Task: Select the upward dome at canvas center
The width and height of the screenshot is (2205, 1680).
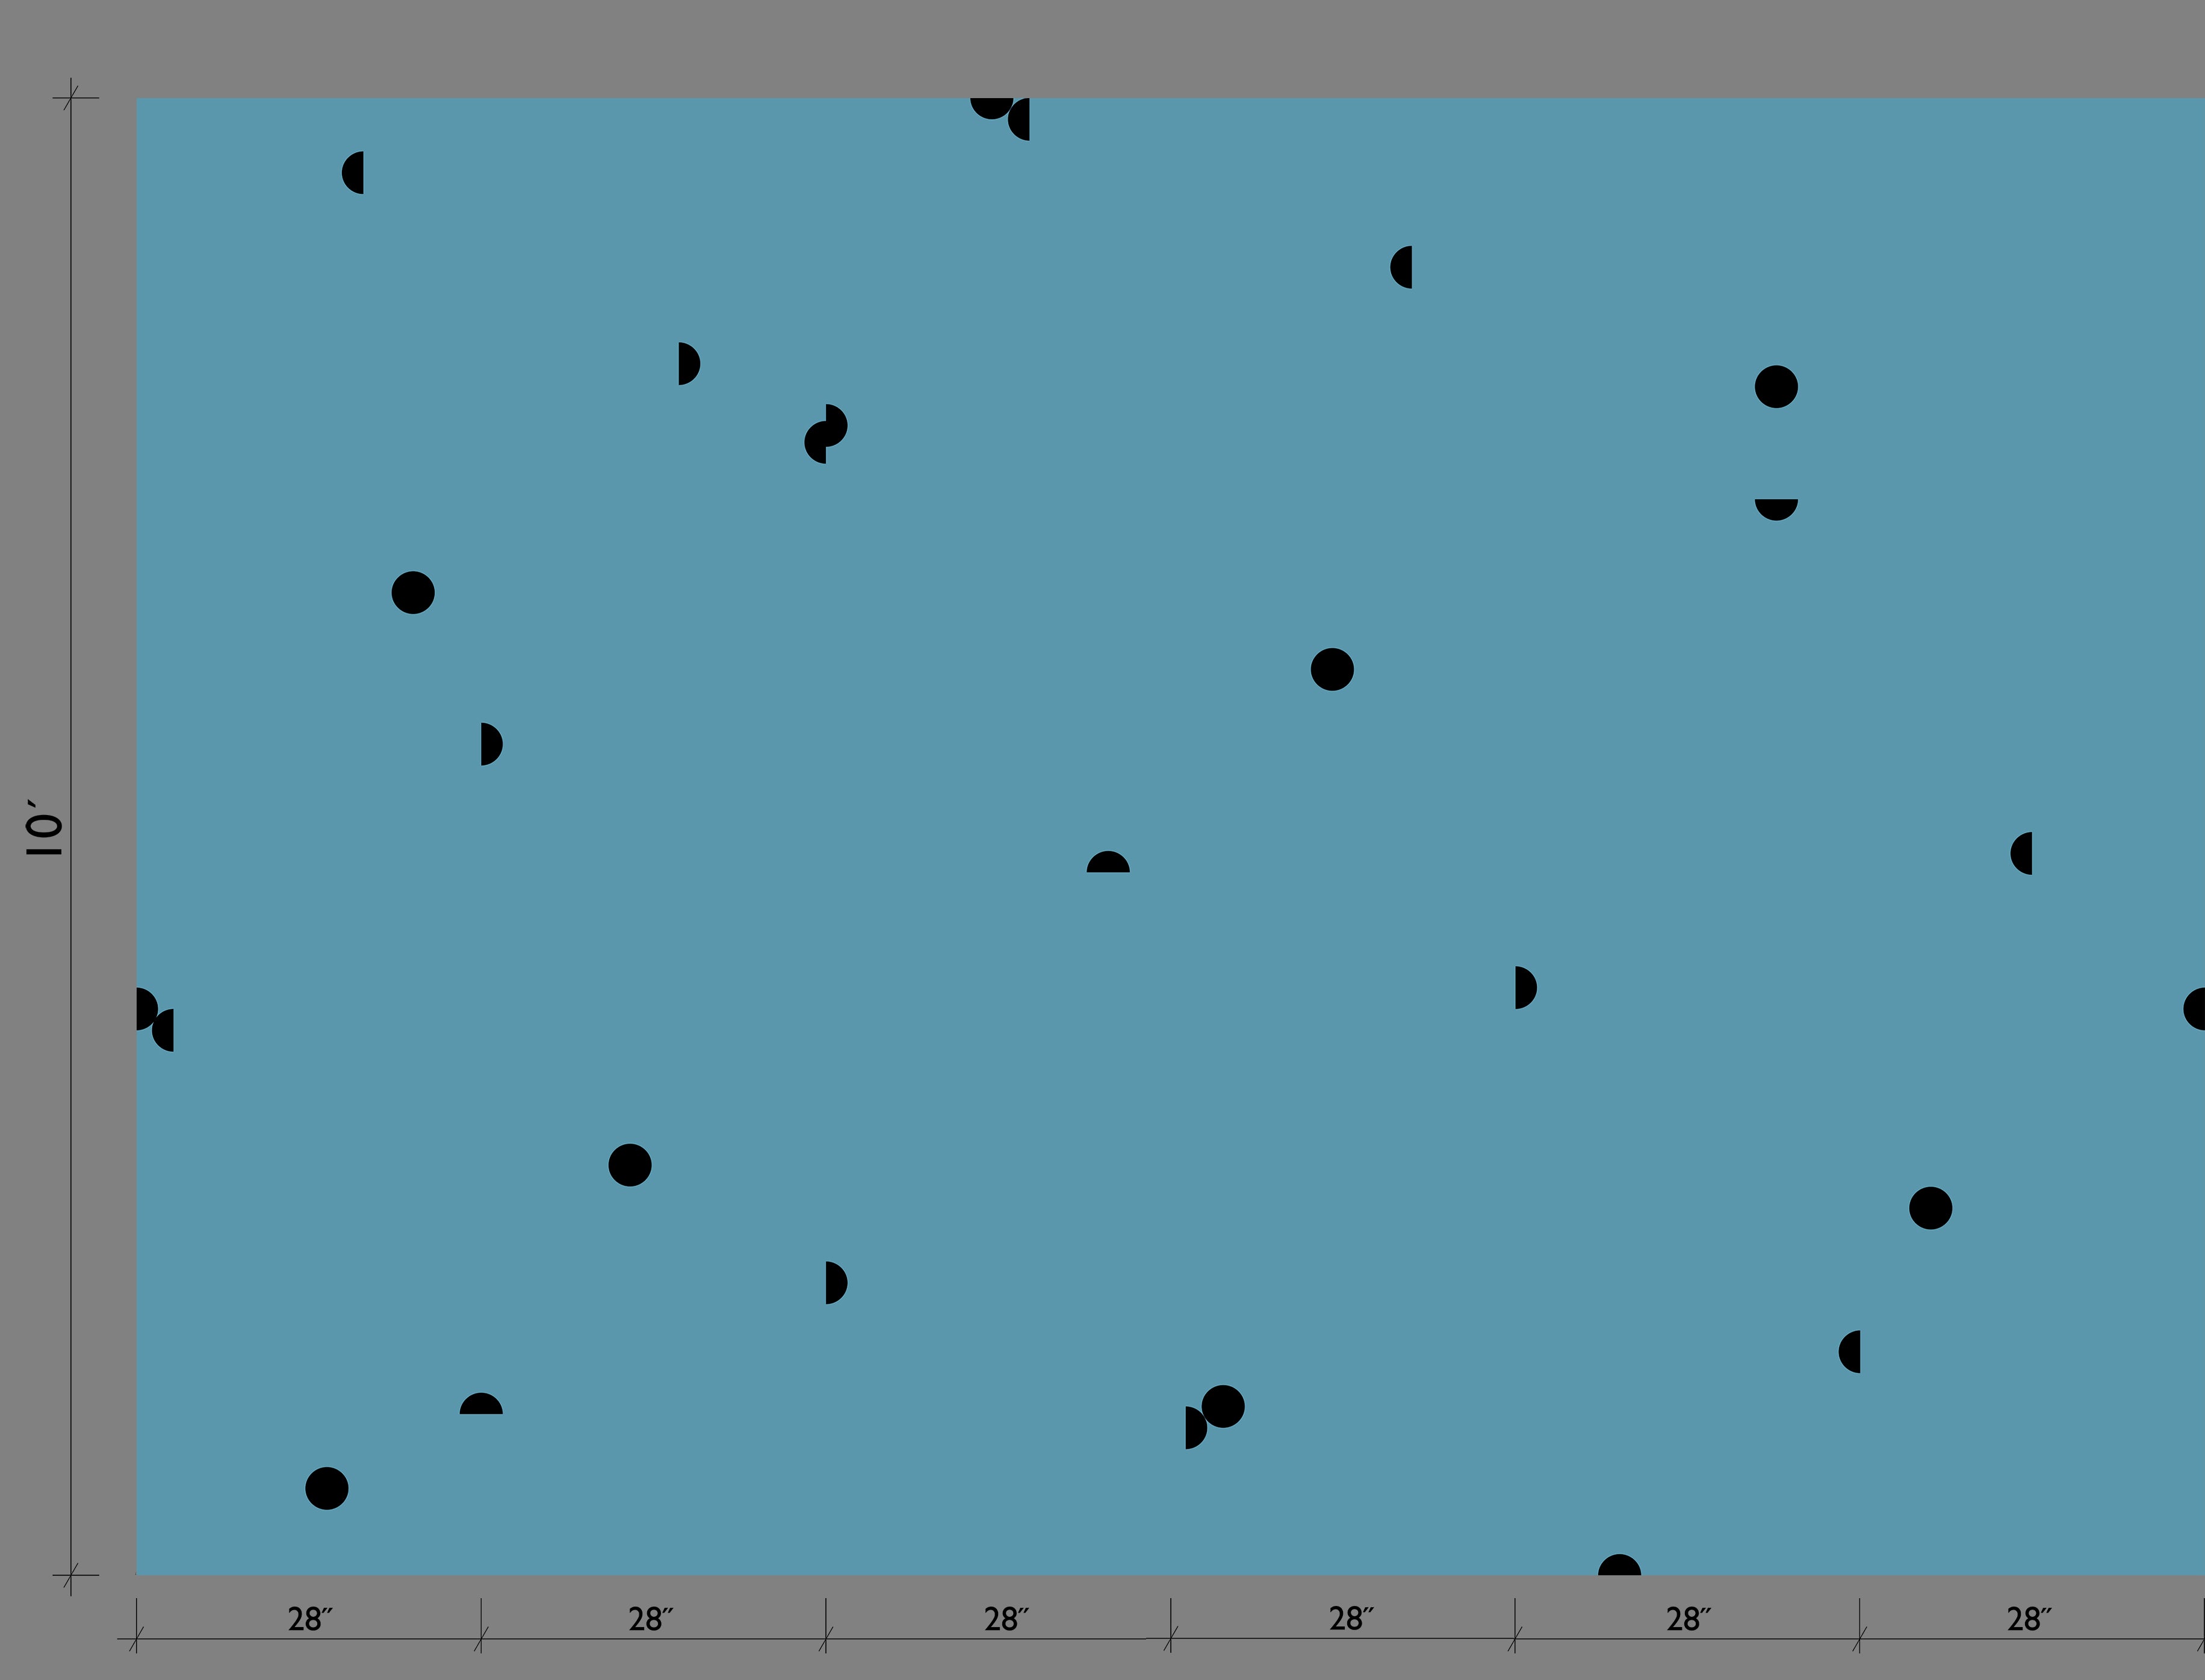Action: pyautogui.click(x=1108, y=864)
